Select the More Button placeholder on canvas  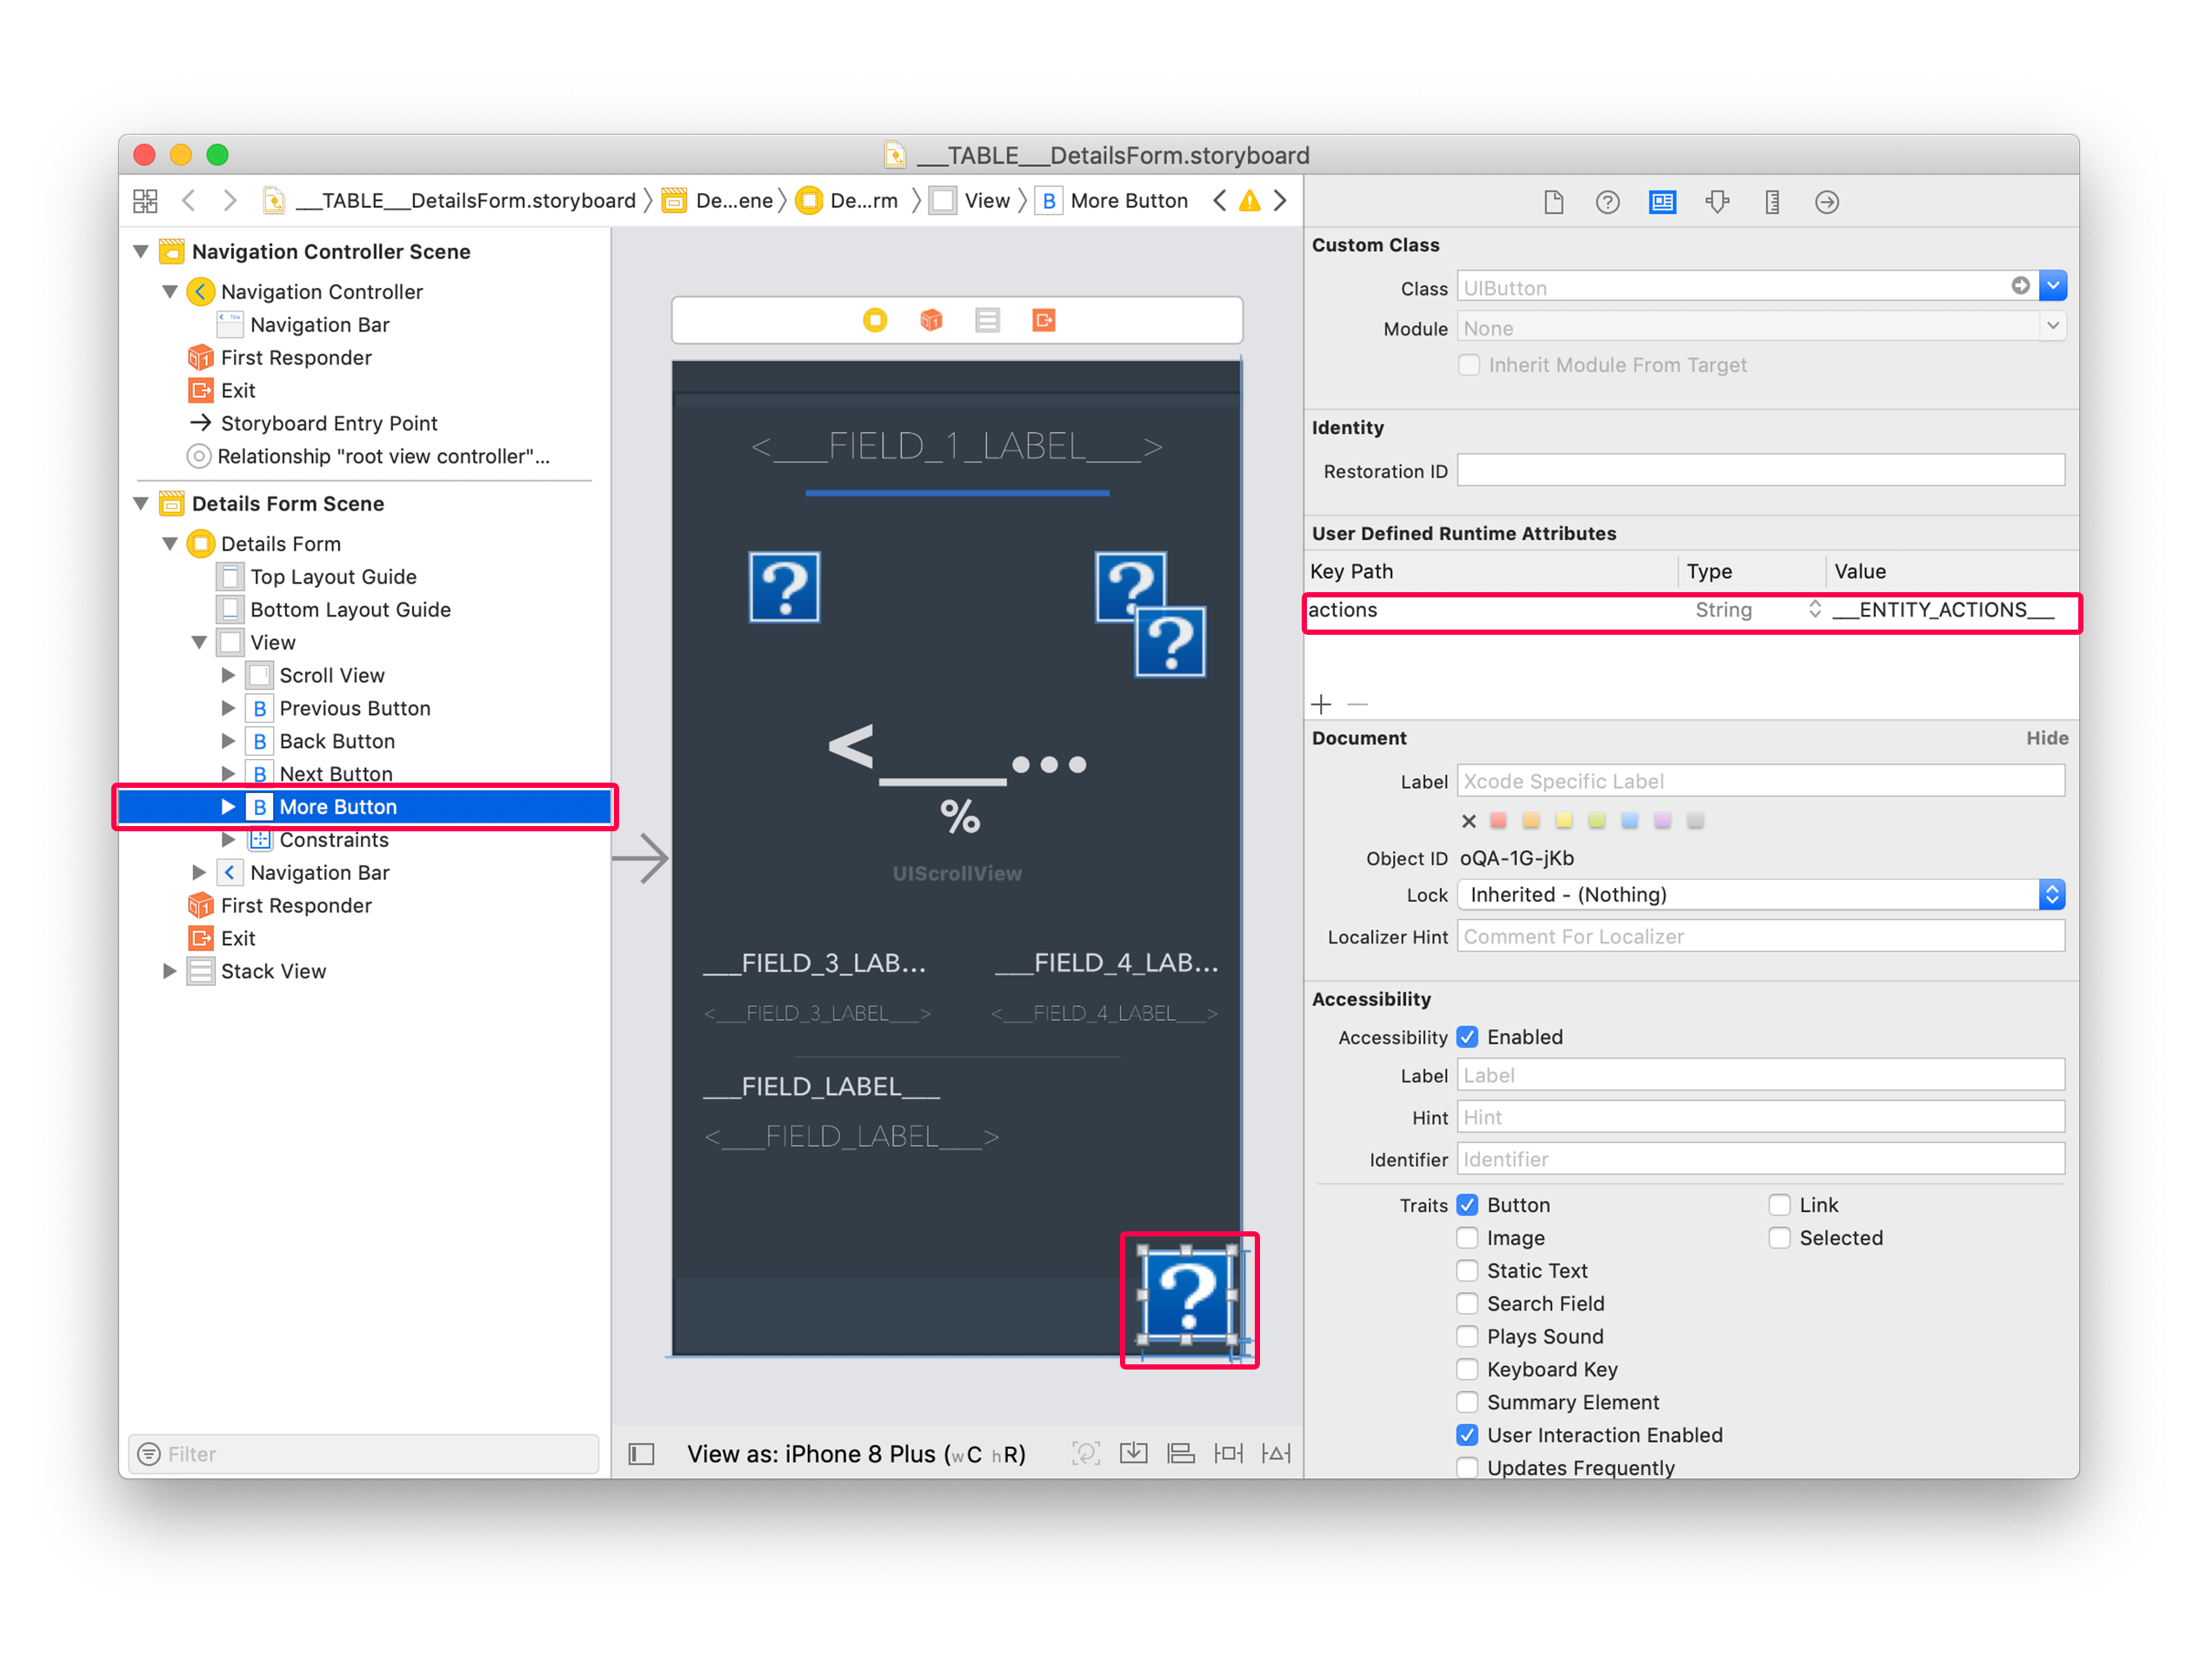[x=1187, y=1296]
